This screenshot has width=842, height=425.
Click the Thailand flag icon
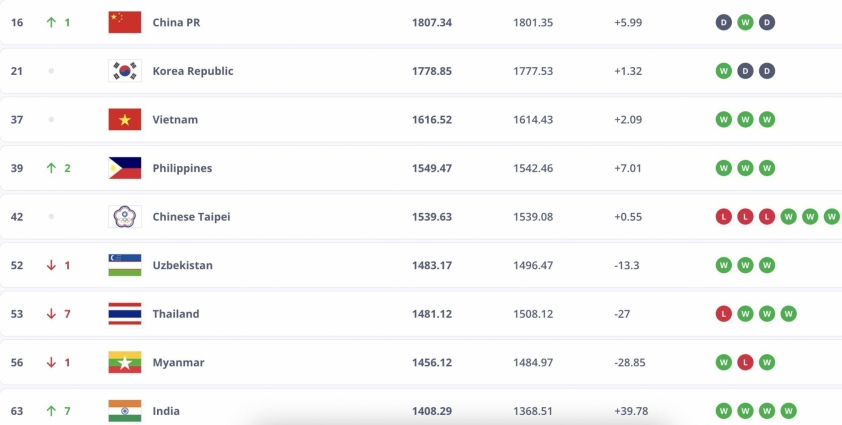tap(125, 314)
